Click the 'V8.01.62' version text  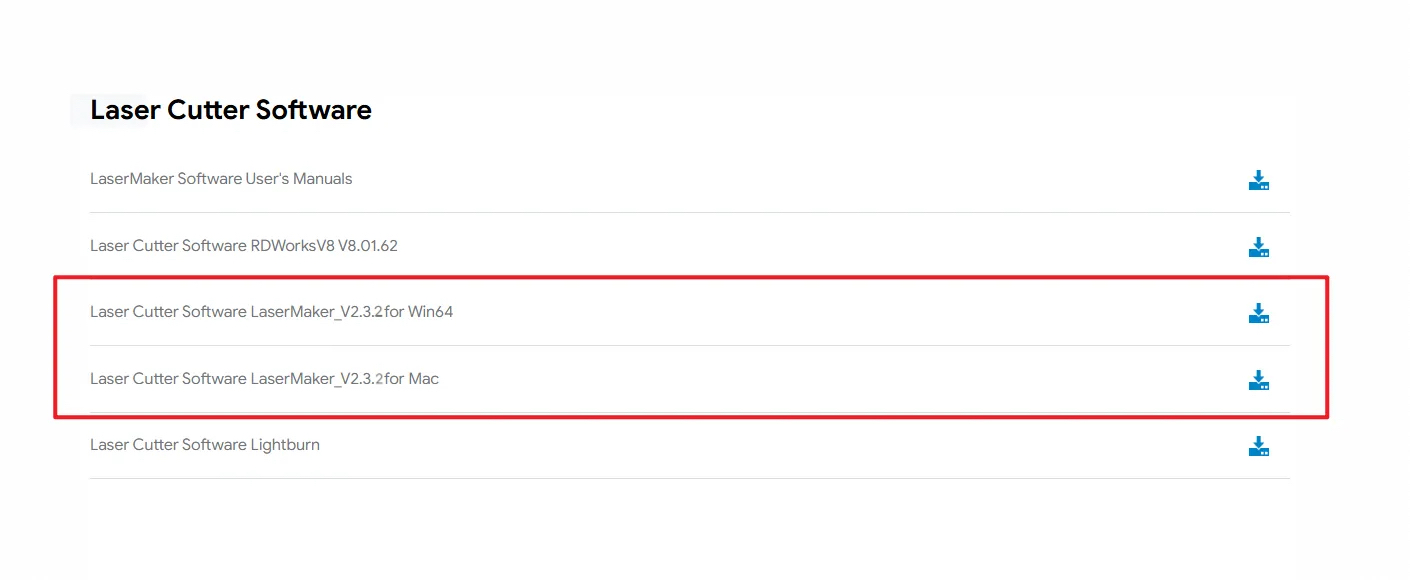point(366,245)
